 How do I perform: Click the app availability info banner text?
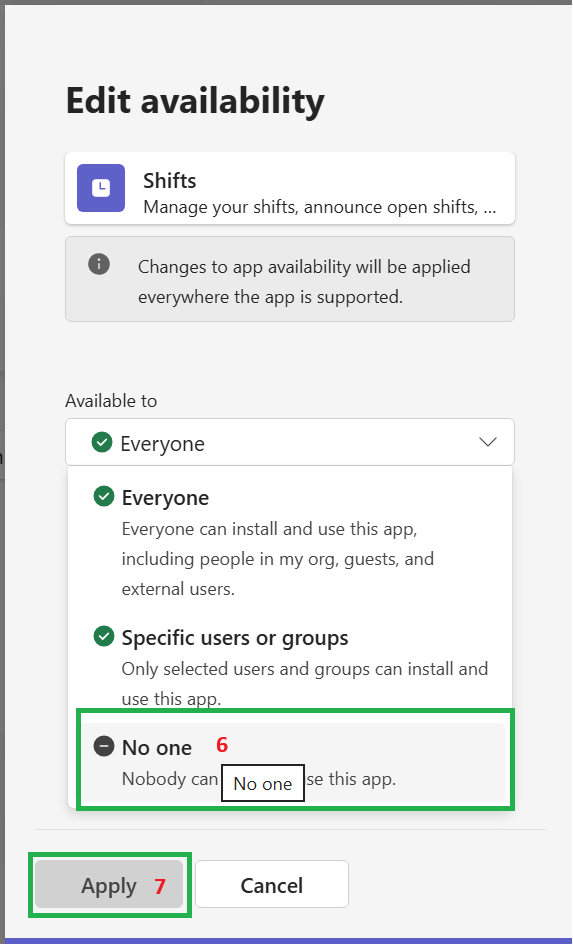304,282
